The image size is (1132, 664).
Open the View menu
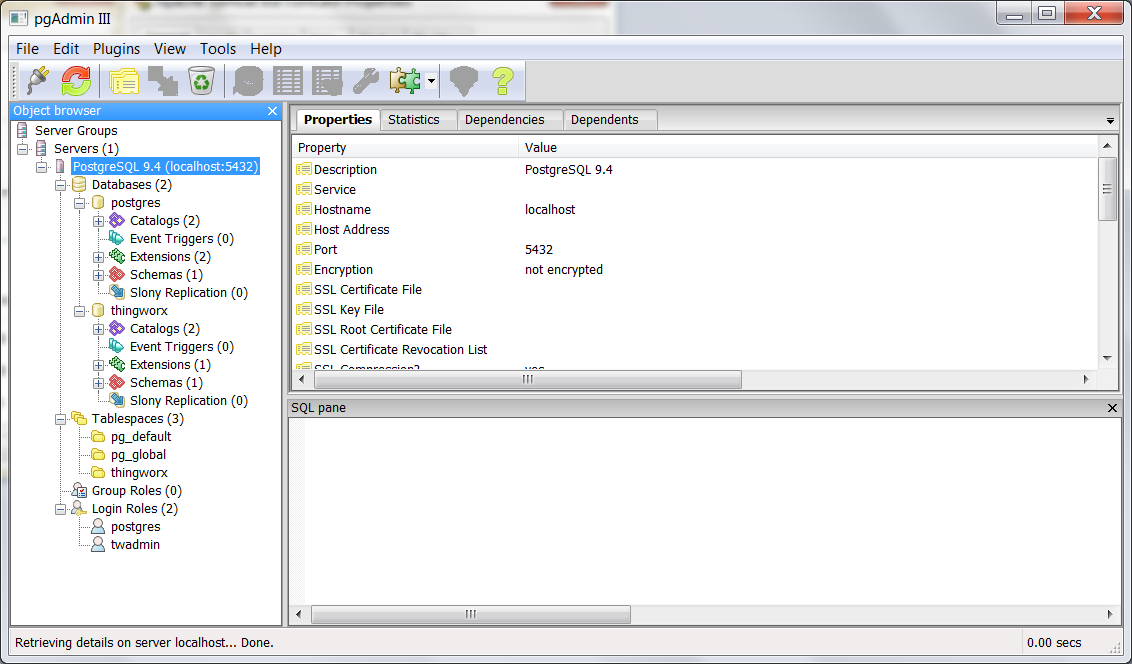pos(170,48)
